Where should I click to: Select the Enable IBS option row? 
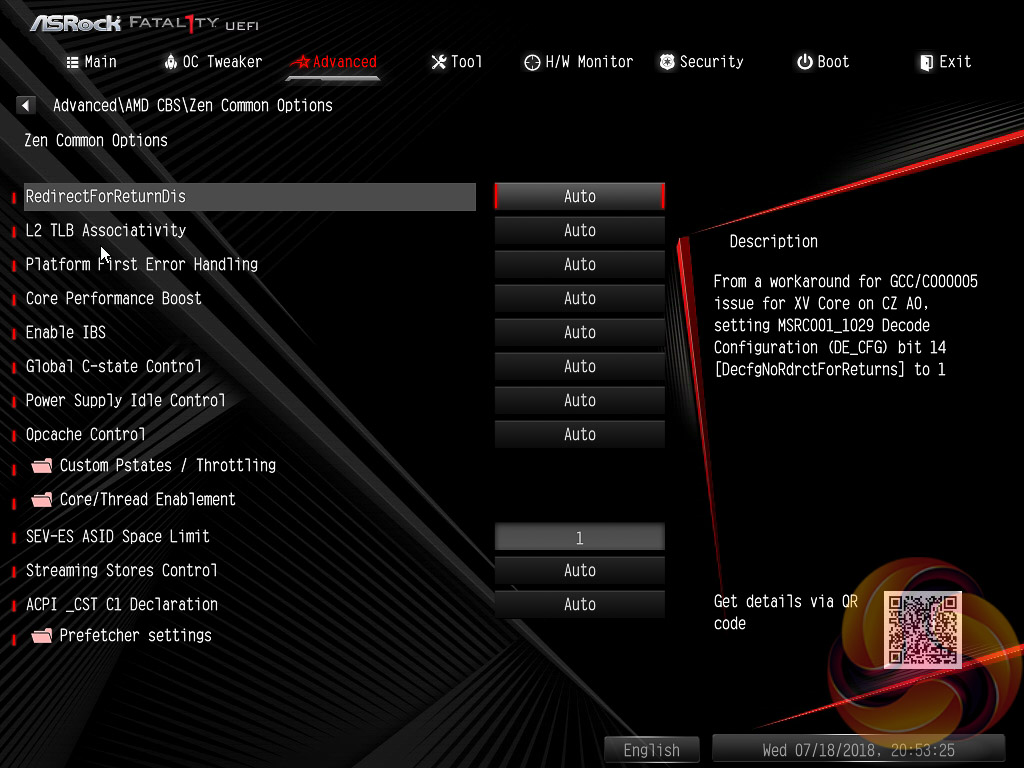coord(249,332)
